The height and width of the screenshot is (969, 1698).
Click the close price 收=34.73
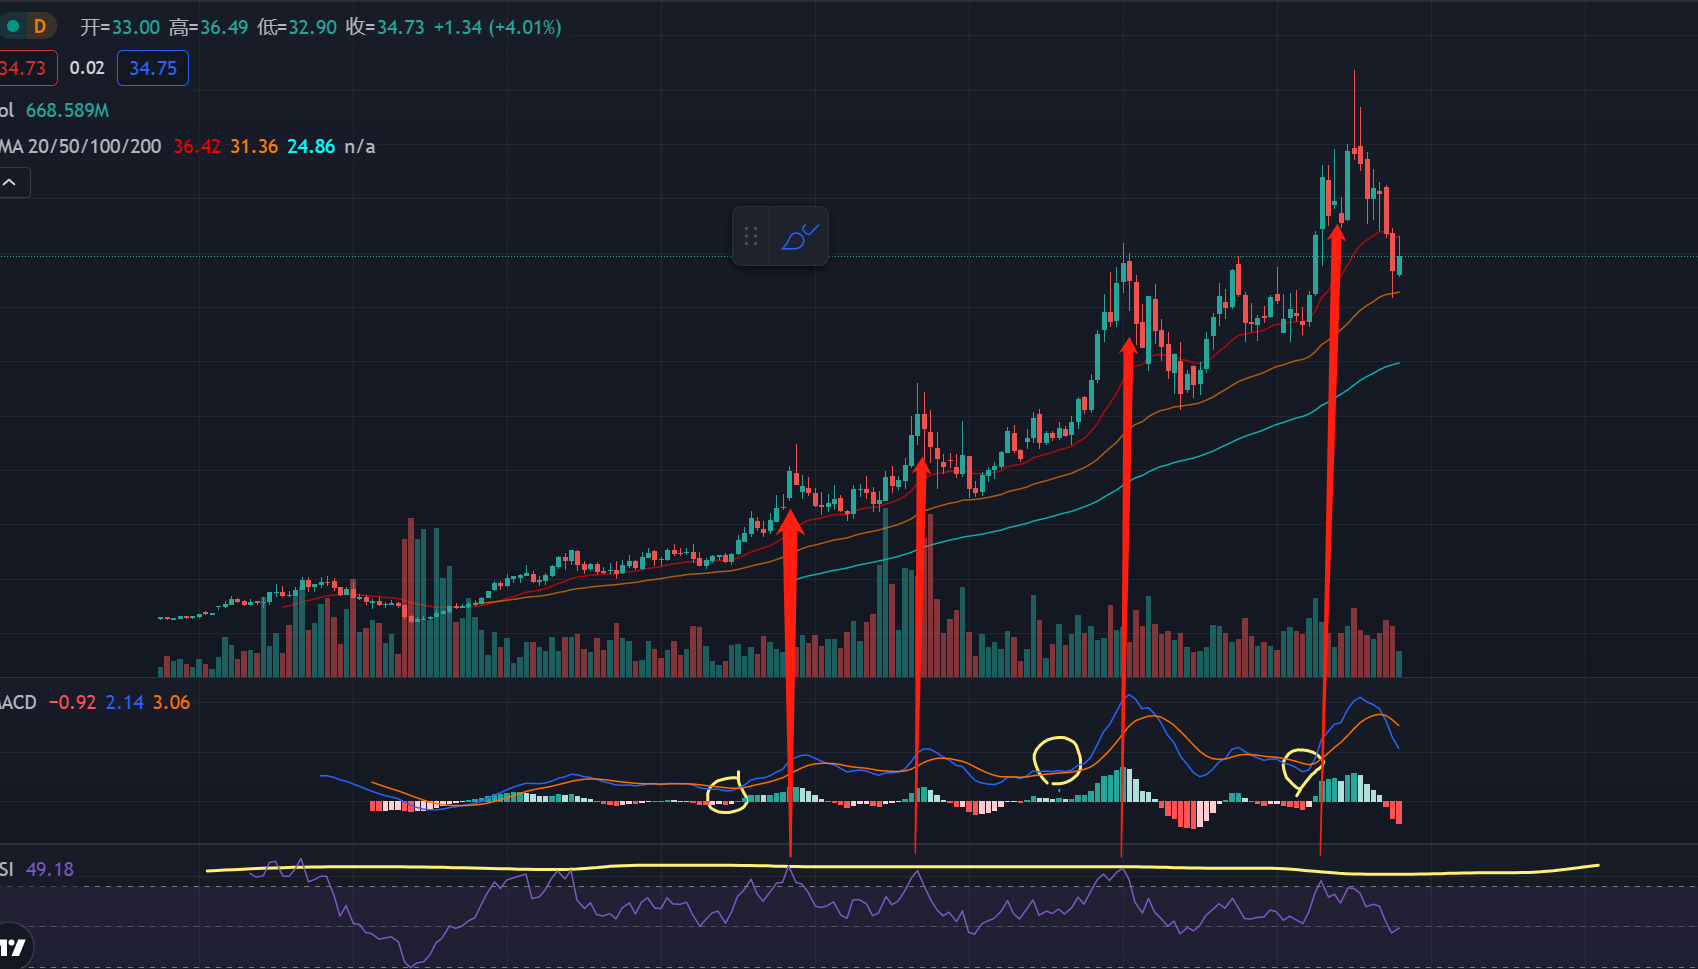point(385,27)
